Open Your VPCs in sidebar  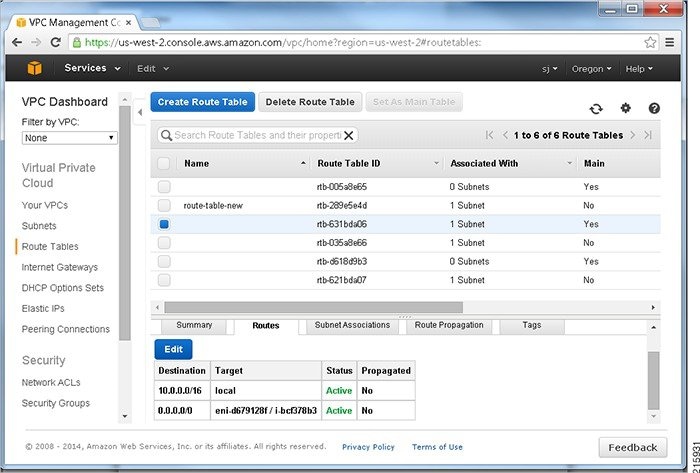(x=45, y=205)
